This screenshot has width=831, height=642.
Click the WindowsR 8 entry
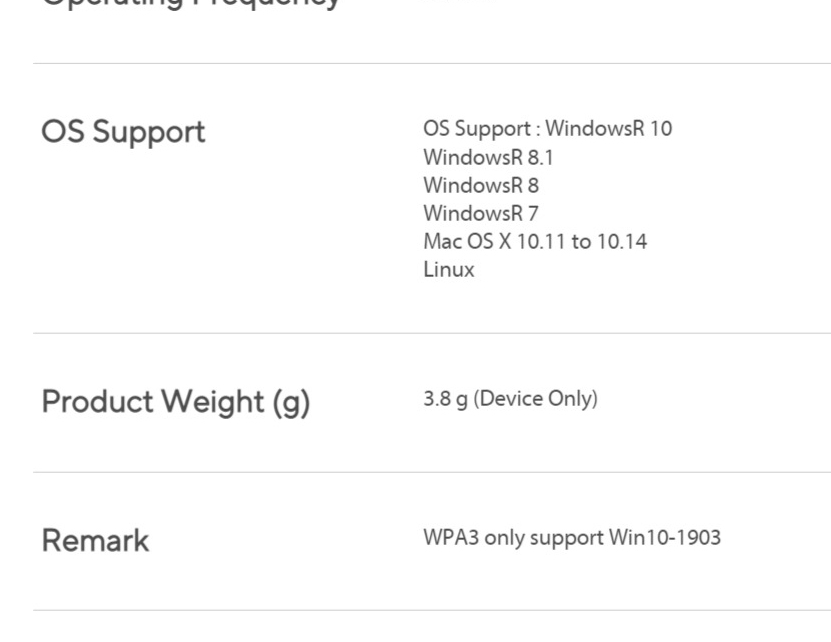[x=481, y=186]
